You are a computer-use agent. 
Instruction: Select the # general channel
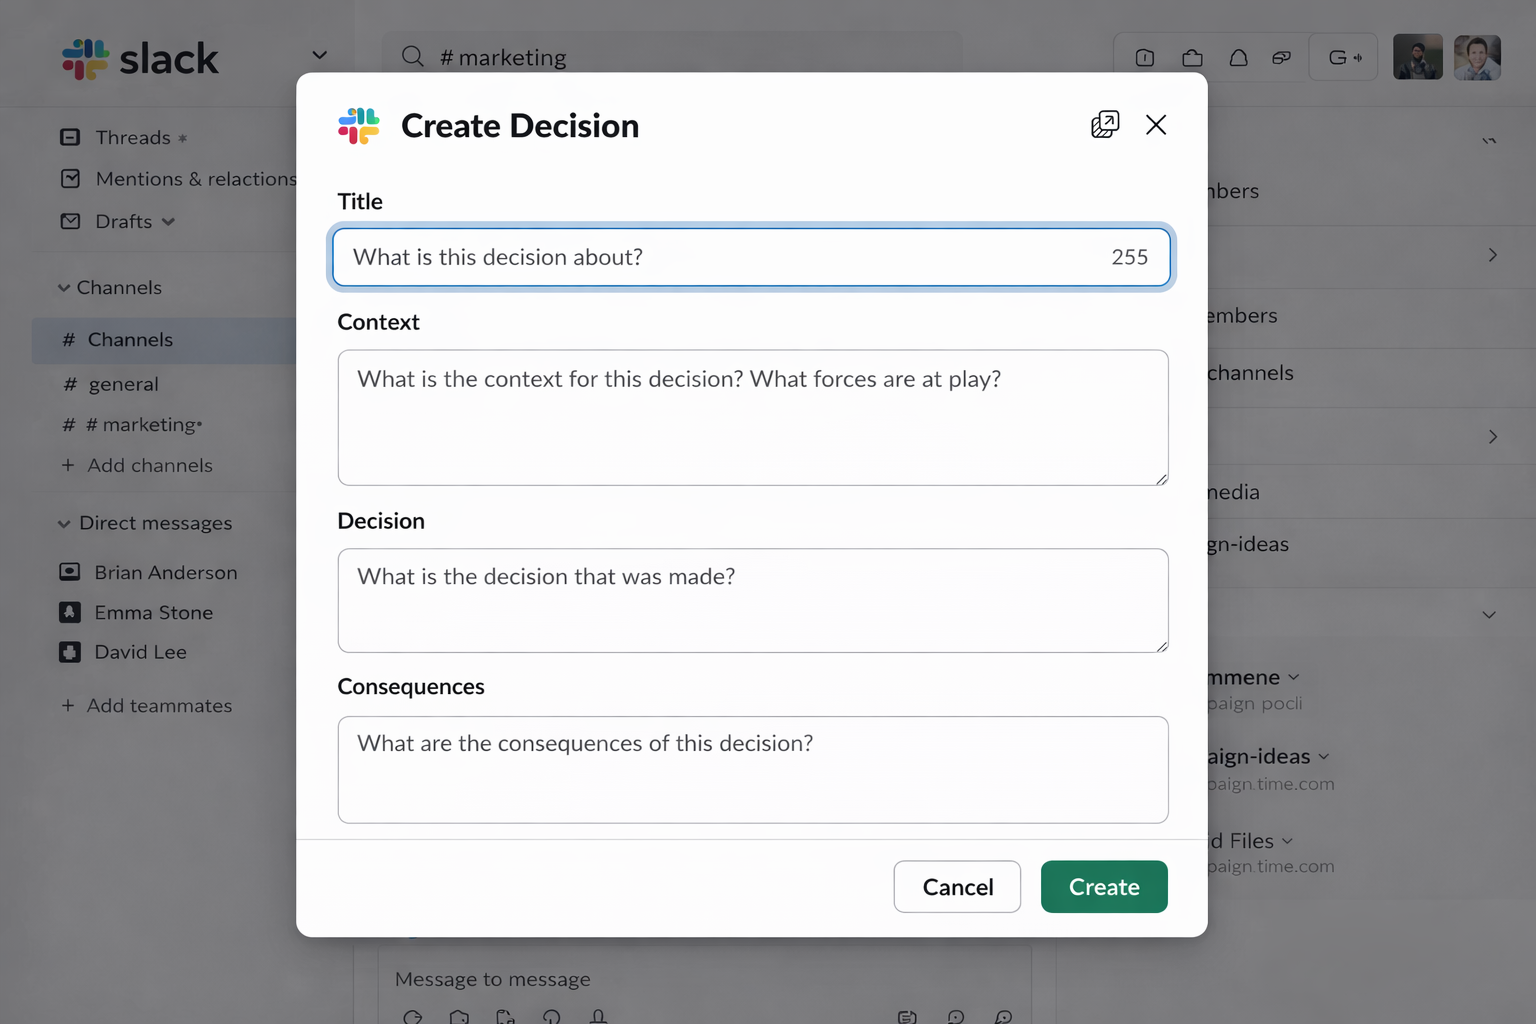point(125,383)
